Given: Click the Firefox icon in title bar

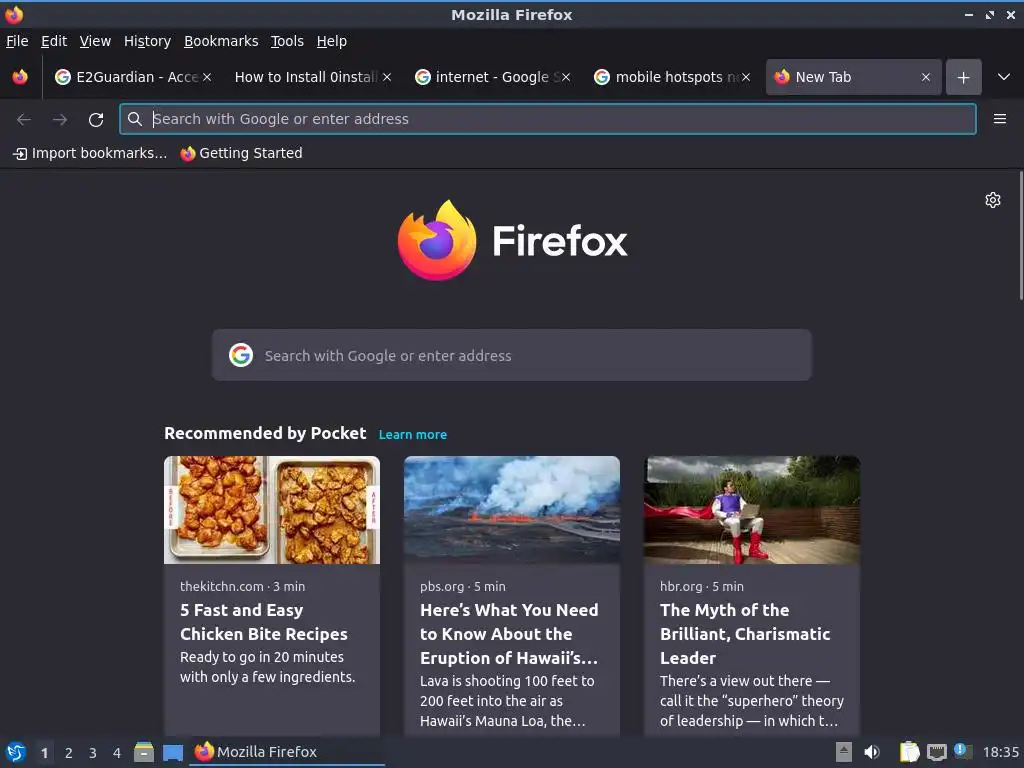Looking at the screenshot, I should (x=14, y=14).
